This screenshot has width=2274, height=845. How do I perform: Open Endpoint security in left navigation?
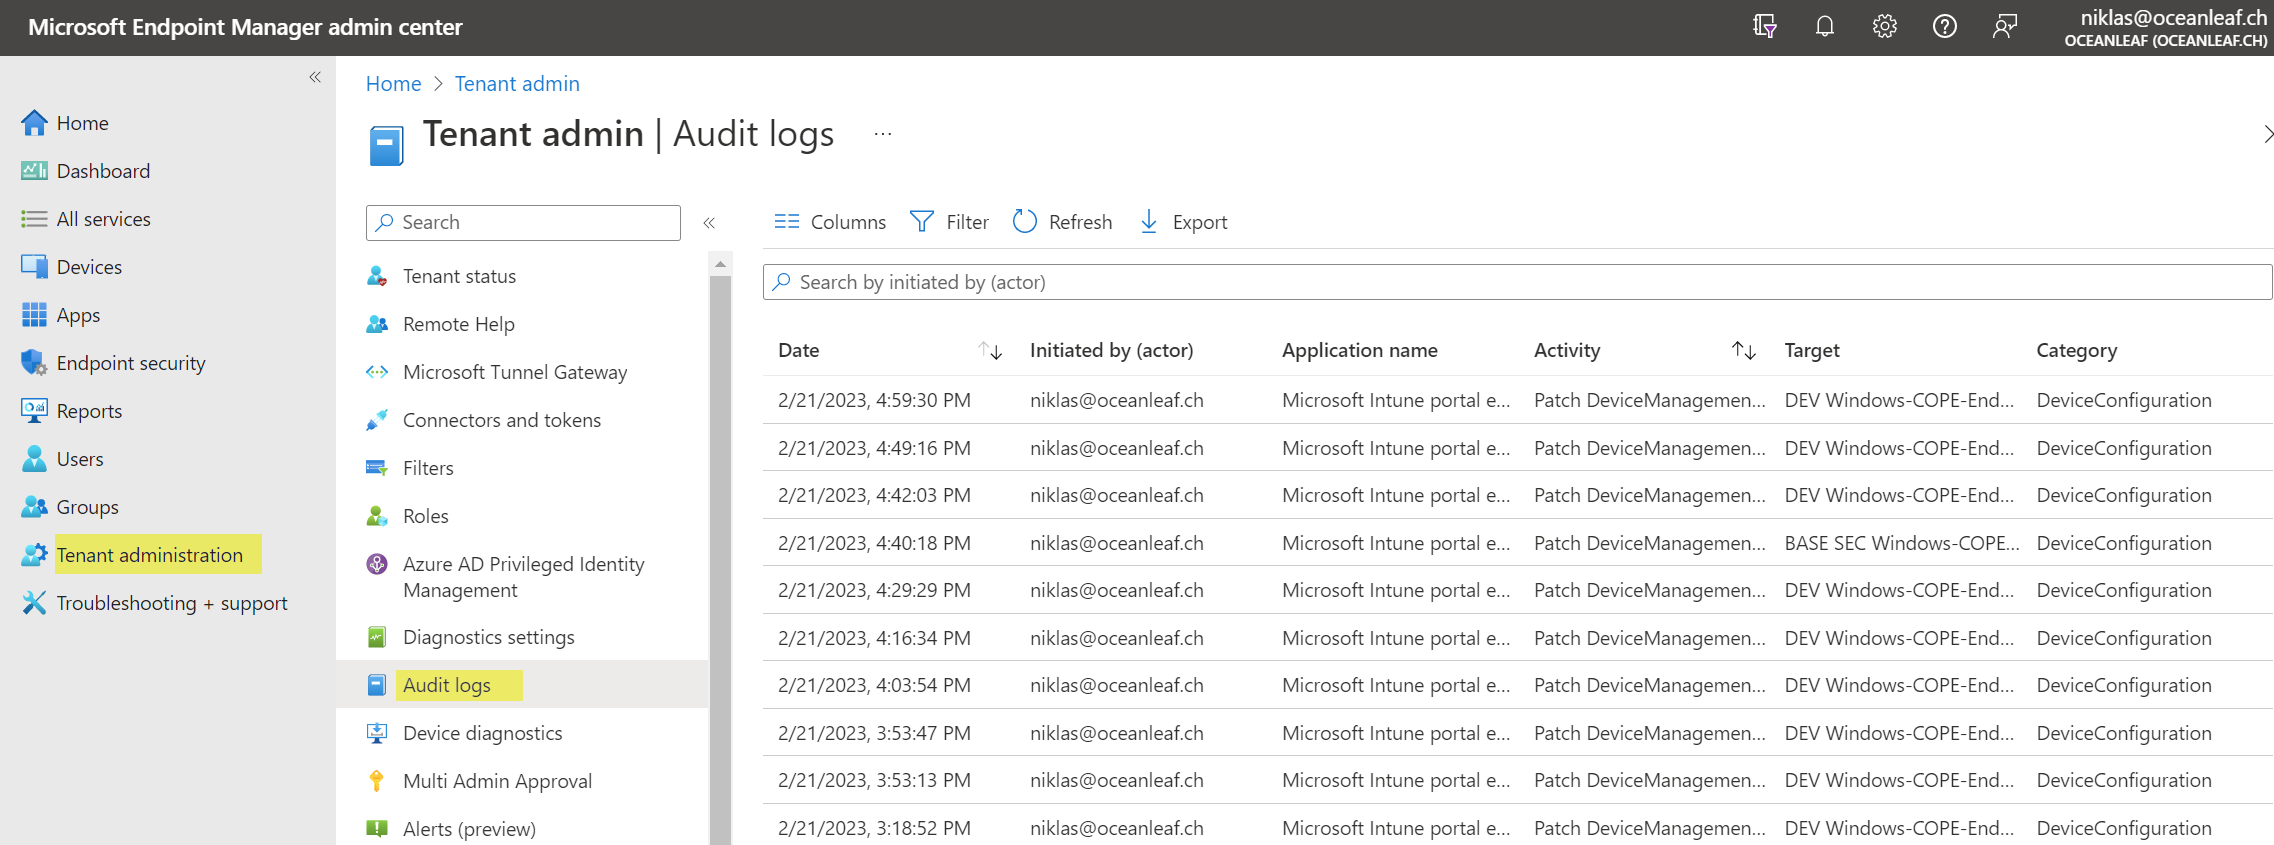130,363
